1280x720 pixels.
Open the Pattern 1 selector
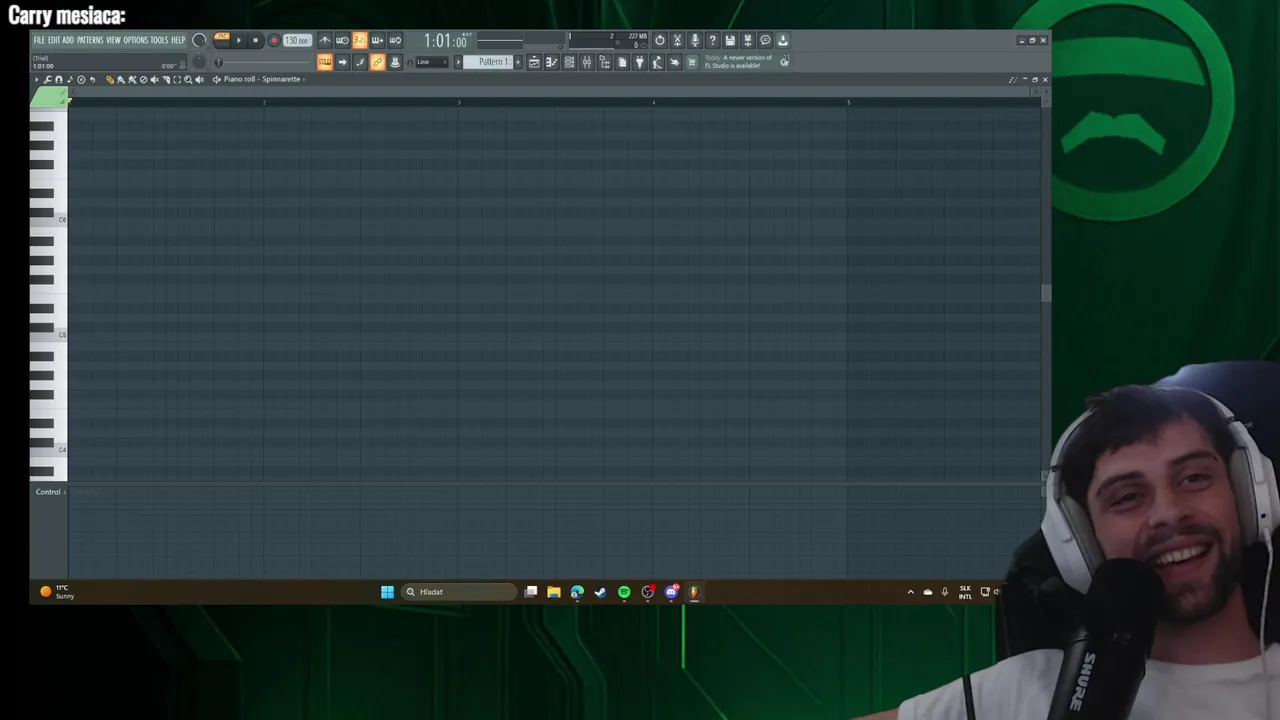click(x=488, y=62)
